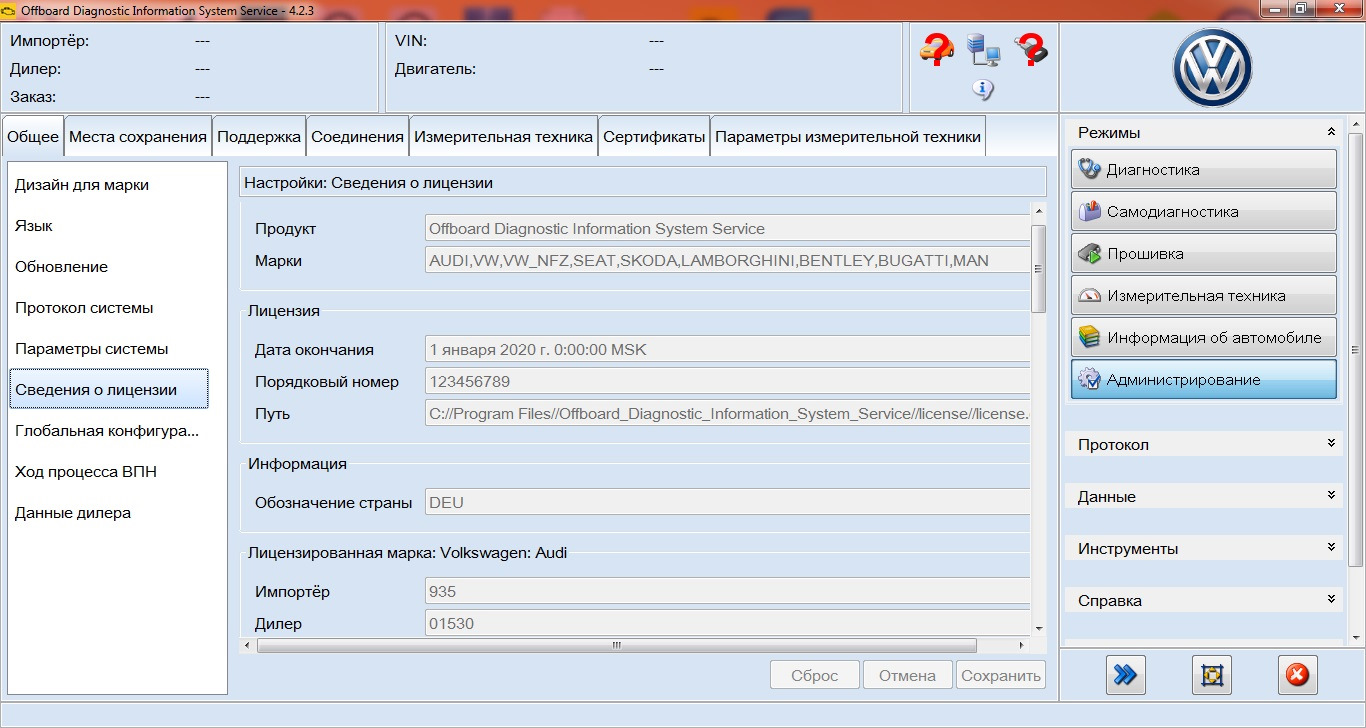Open Измерительная техника mode button in Режимы

[1204, 296]
